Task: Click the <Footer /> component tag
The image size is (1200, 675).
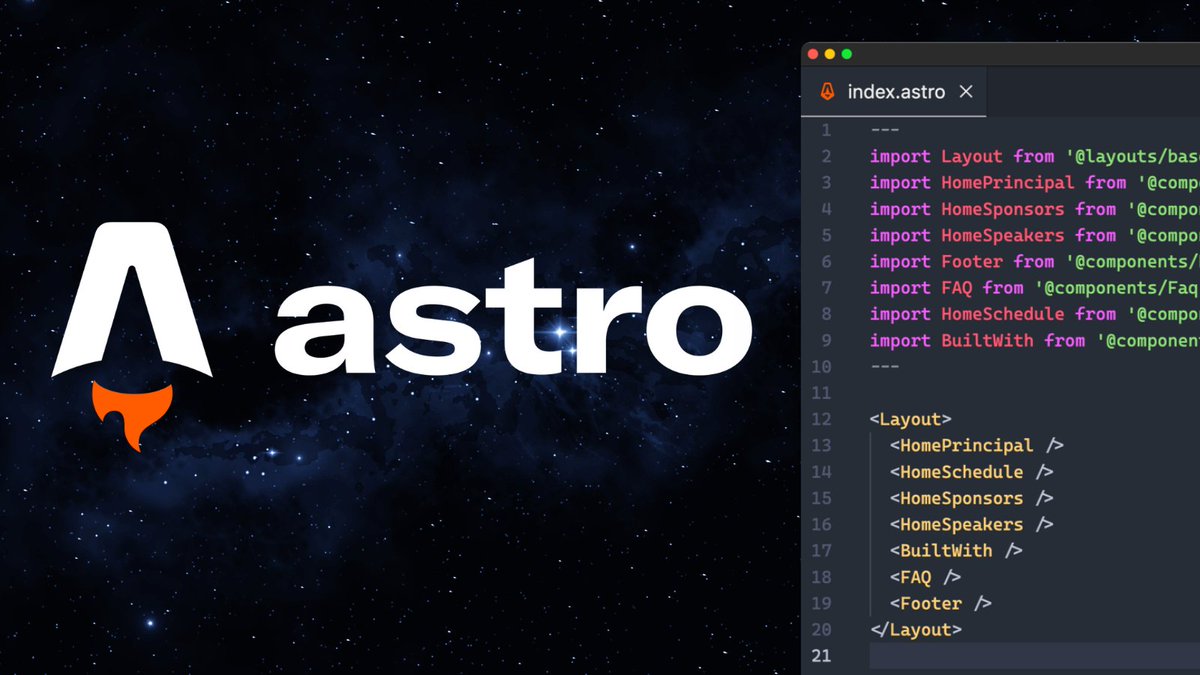Action: [x=941, y=604]
